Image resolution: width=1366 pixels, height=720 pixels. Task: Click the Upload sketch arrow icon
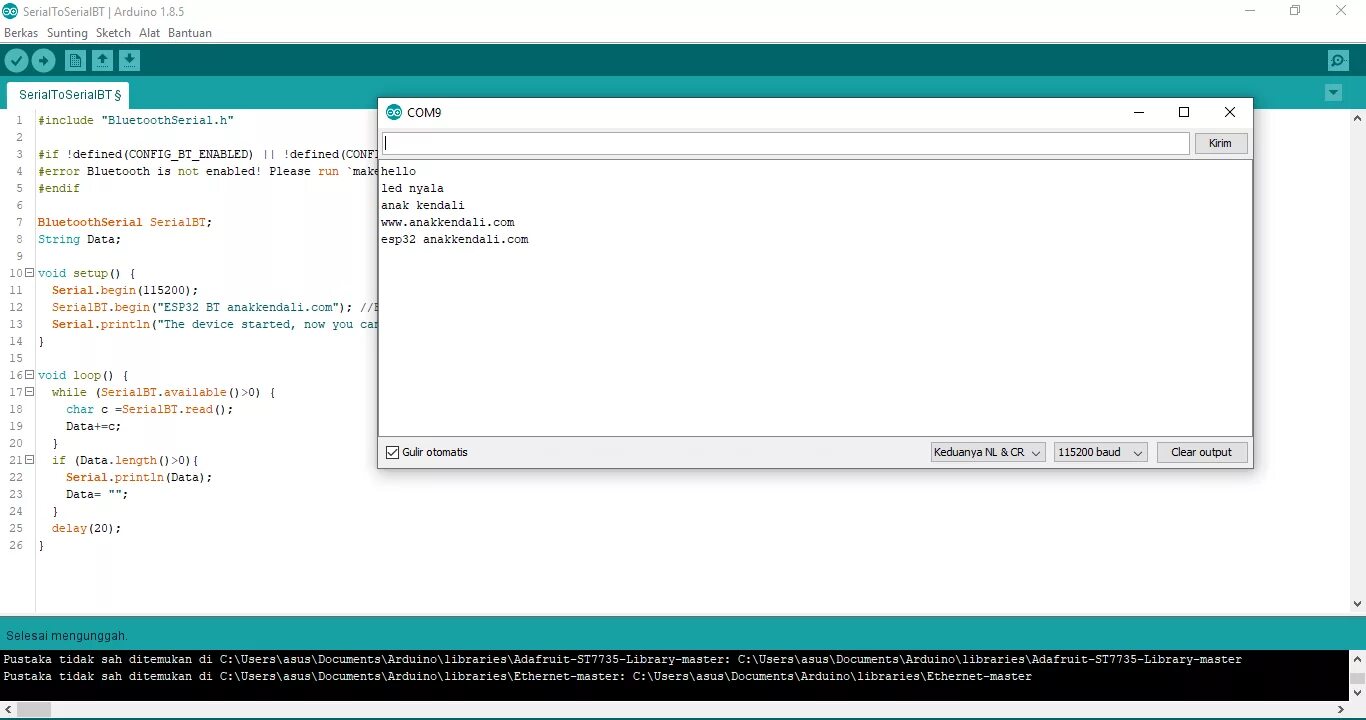pyautogui.click(x=43, y=61)
